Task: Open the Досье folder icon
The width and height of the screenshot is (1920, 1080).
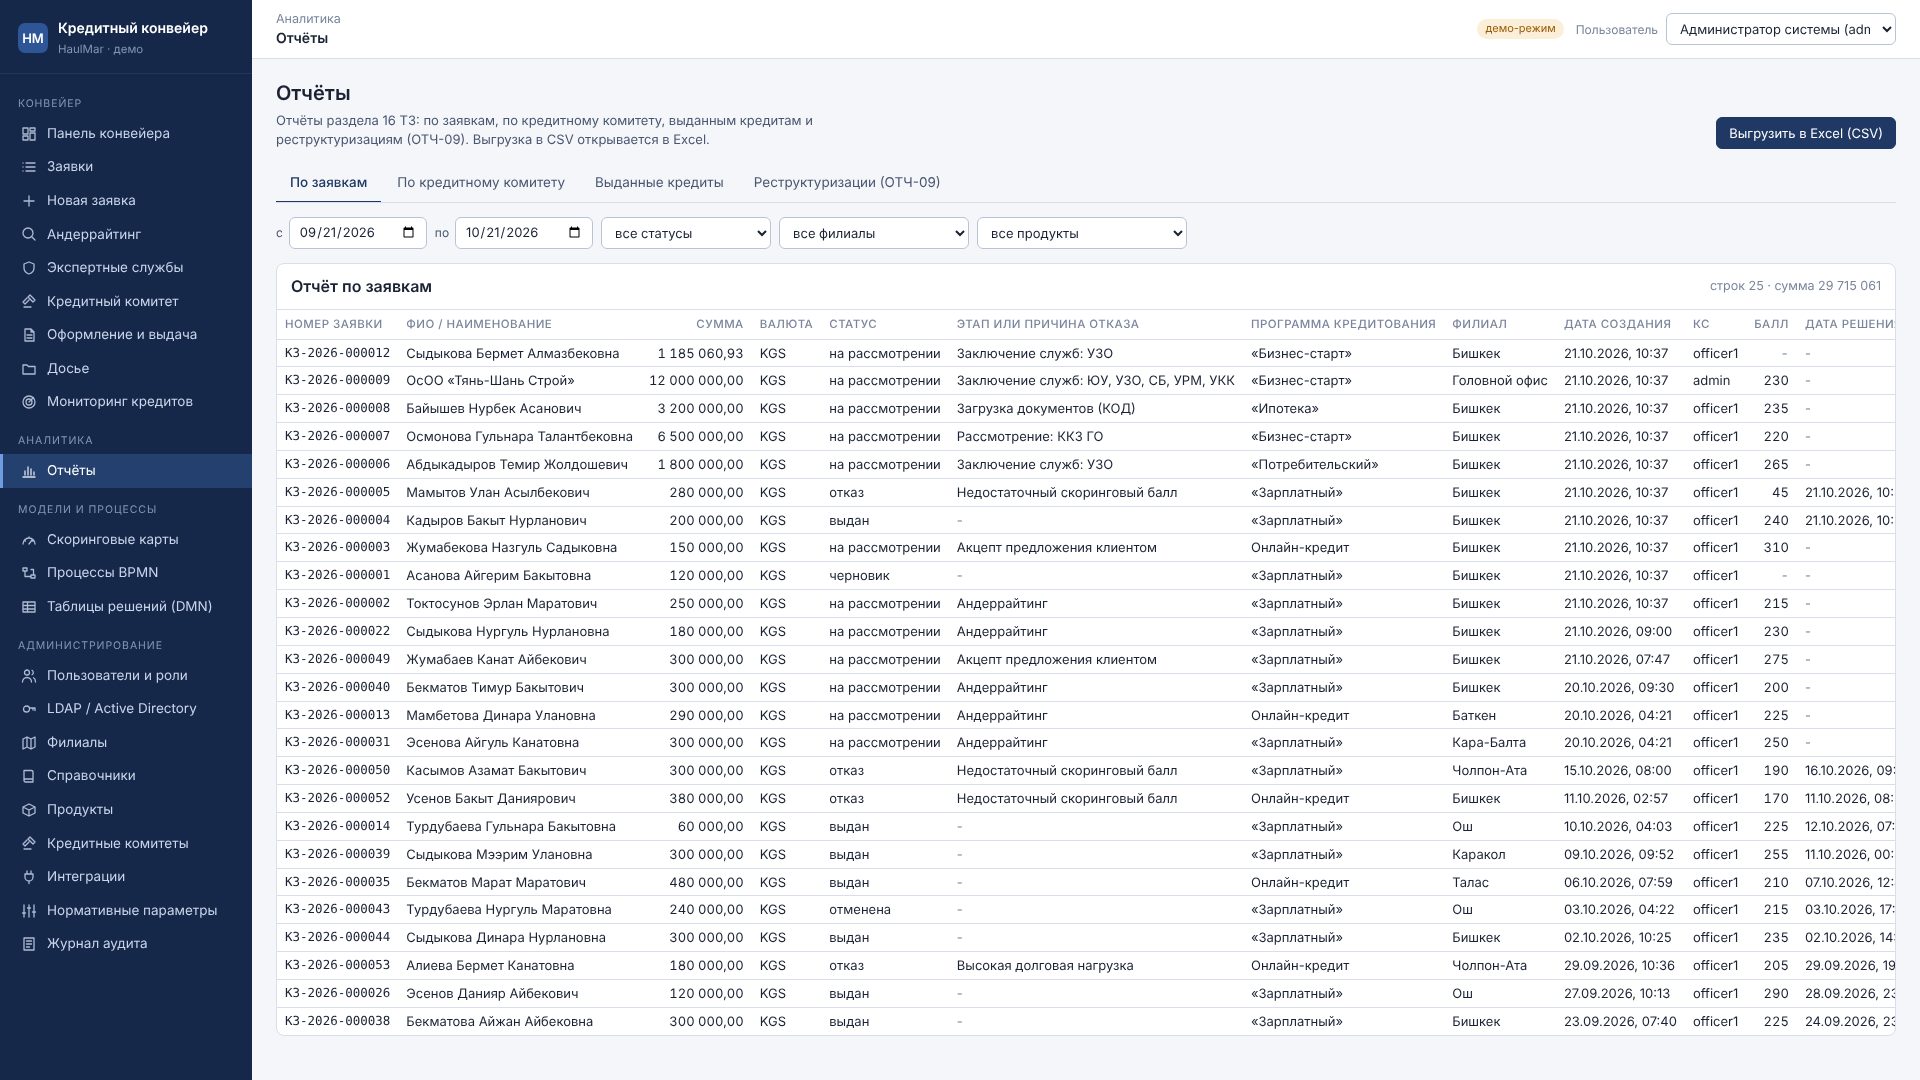Action: (29, 369)
